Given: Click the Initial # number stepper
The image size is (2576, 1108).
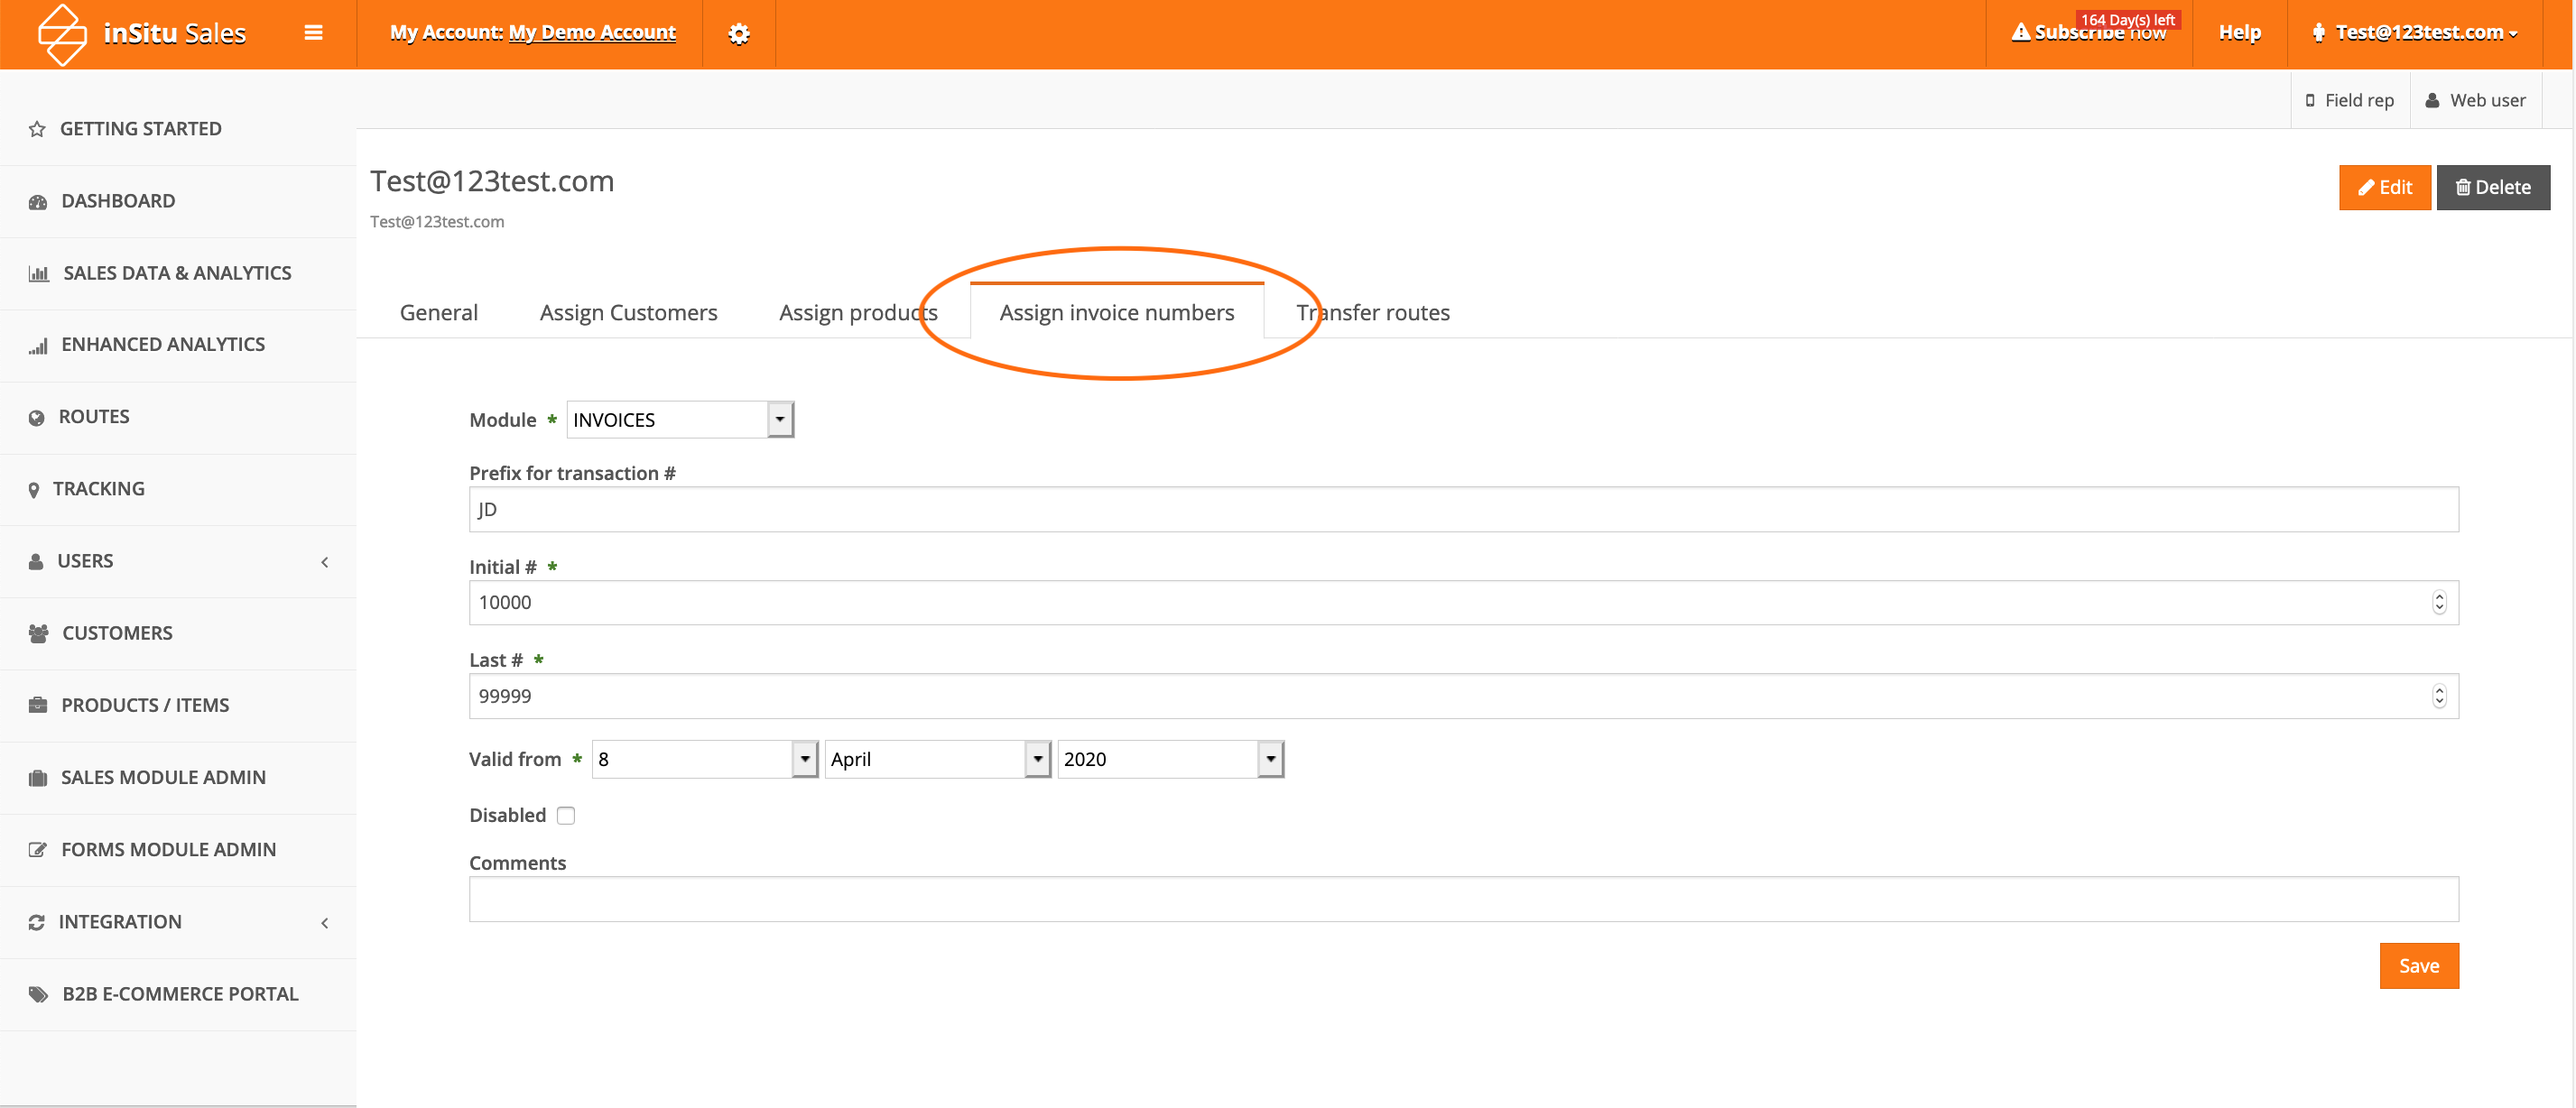Looking at the screenshot, I should [2438, 602].
